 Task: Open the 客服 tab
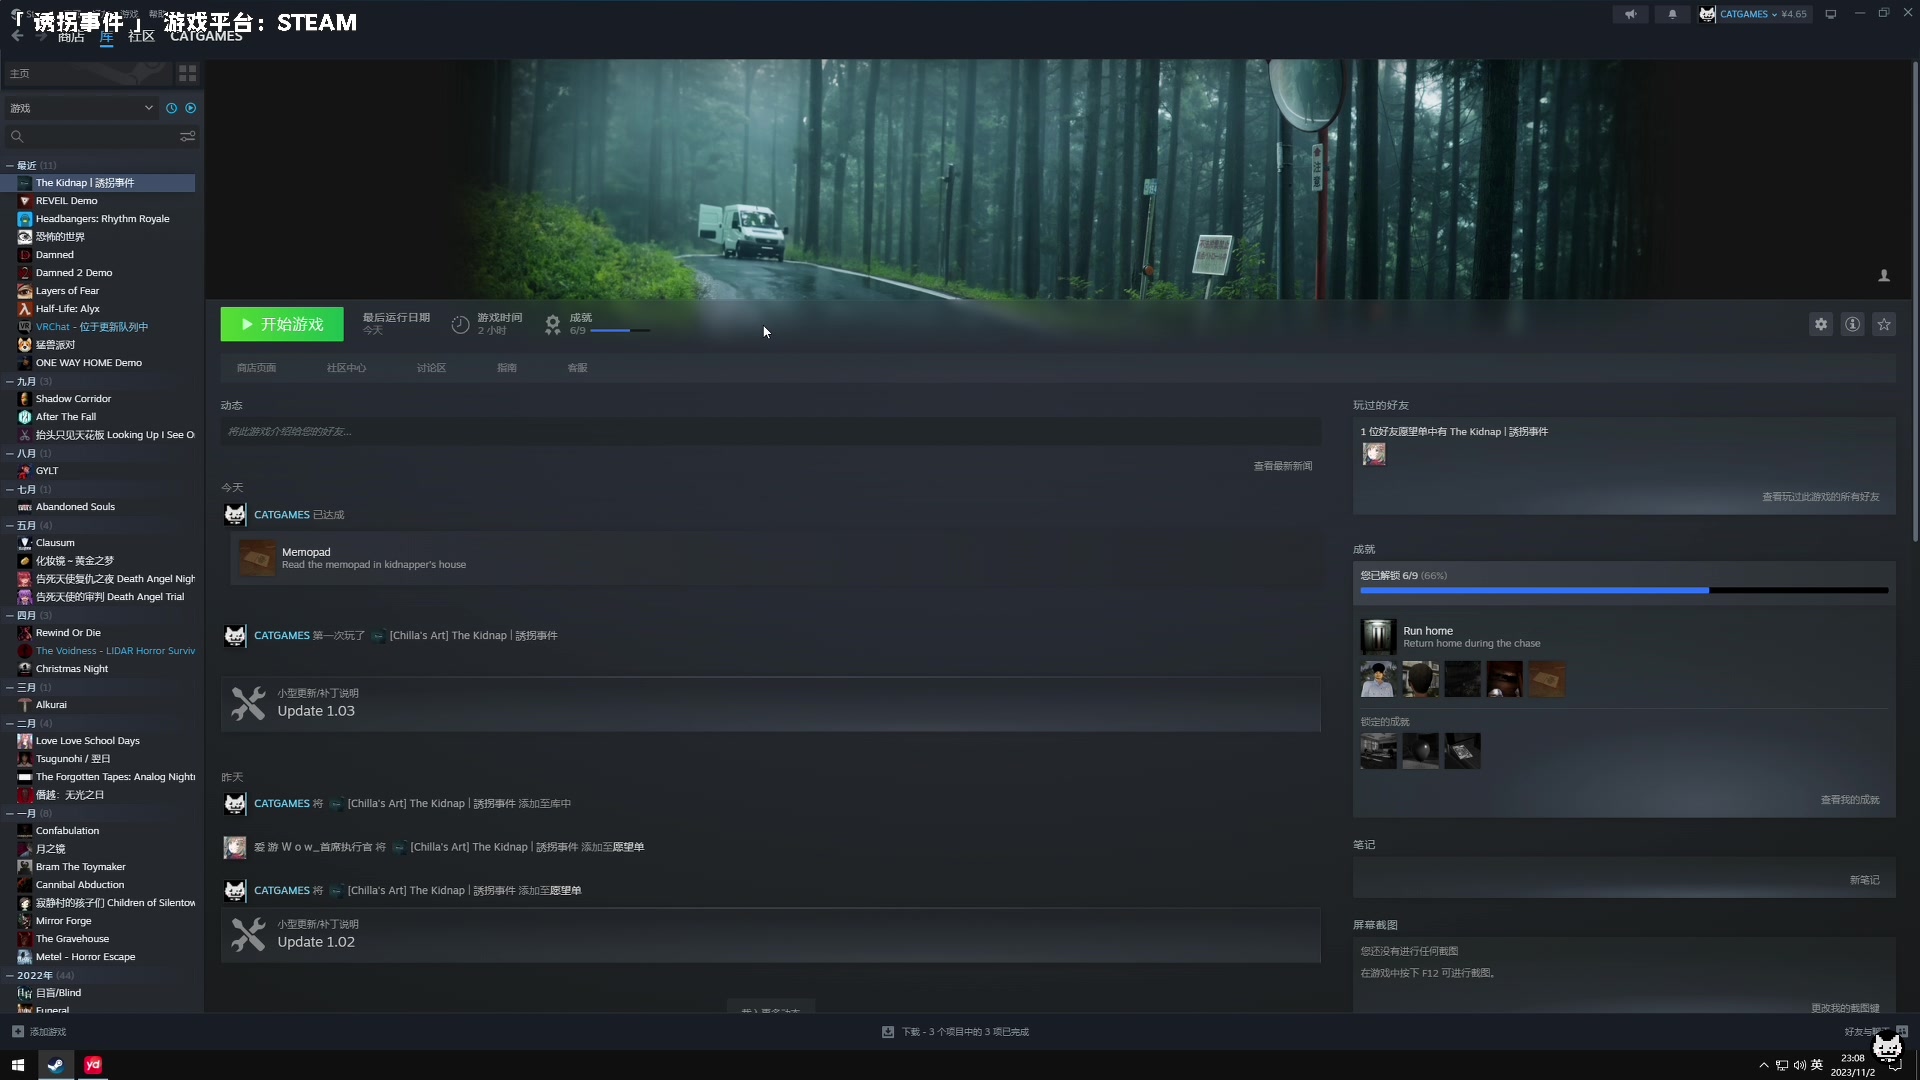coord(577,368)
